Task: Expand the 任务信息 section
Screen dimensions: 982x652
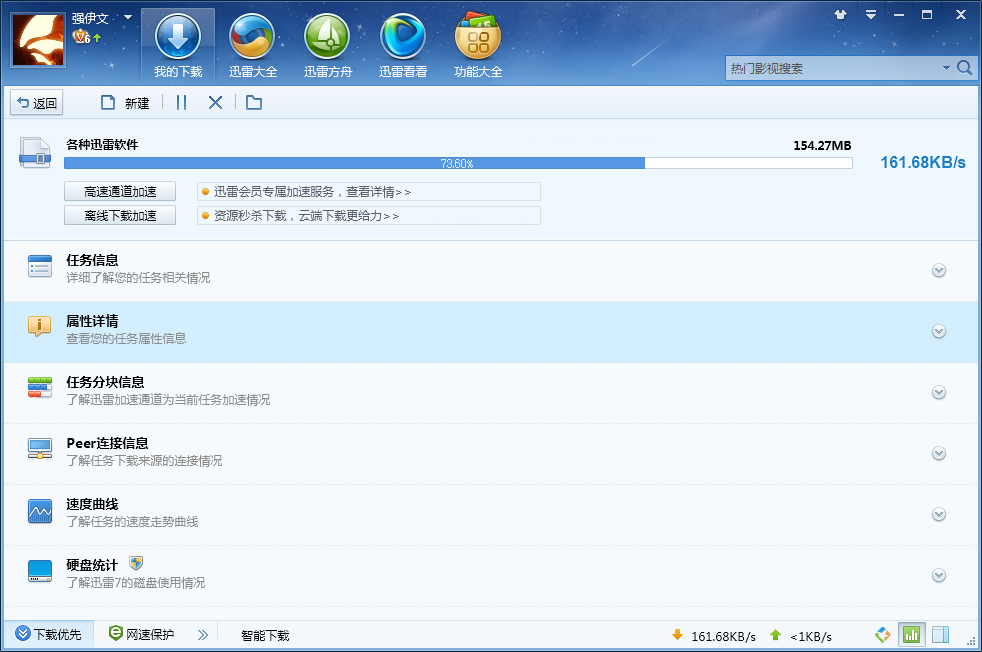Action: point(938,271)
